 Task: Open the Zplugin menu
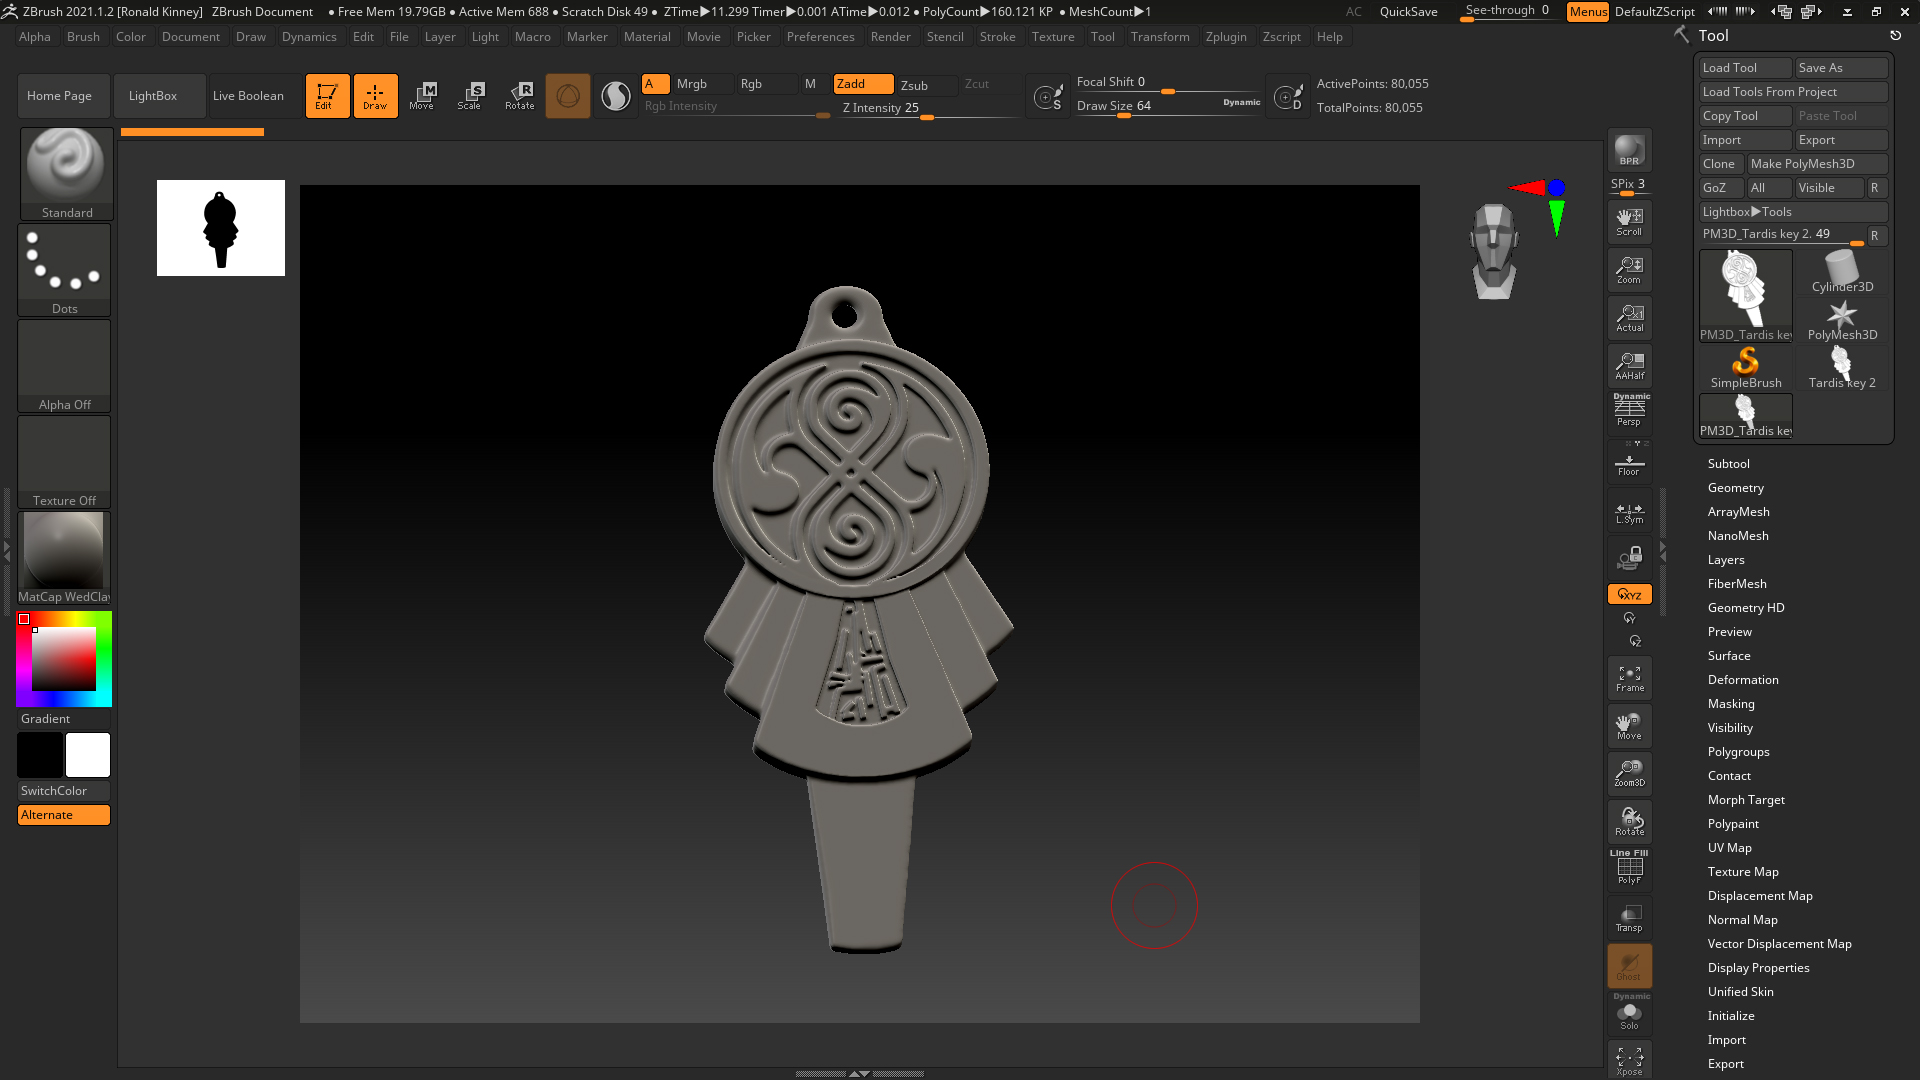tap(1226, 37)
